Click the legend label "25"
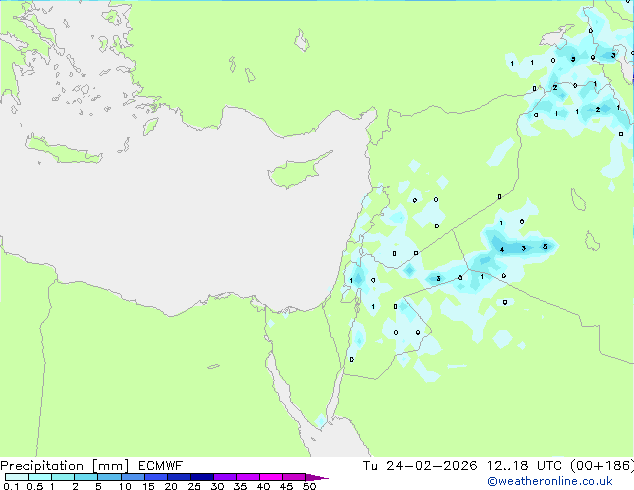634x490 pixels. tap(194, 486)
